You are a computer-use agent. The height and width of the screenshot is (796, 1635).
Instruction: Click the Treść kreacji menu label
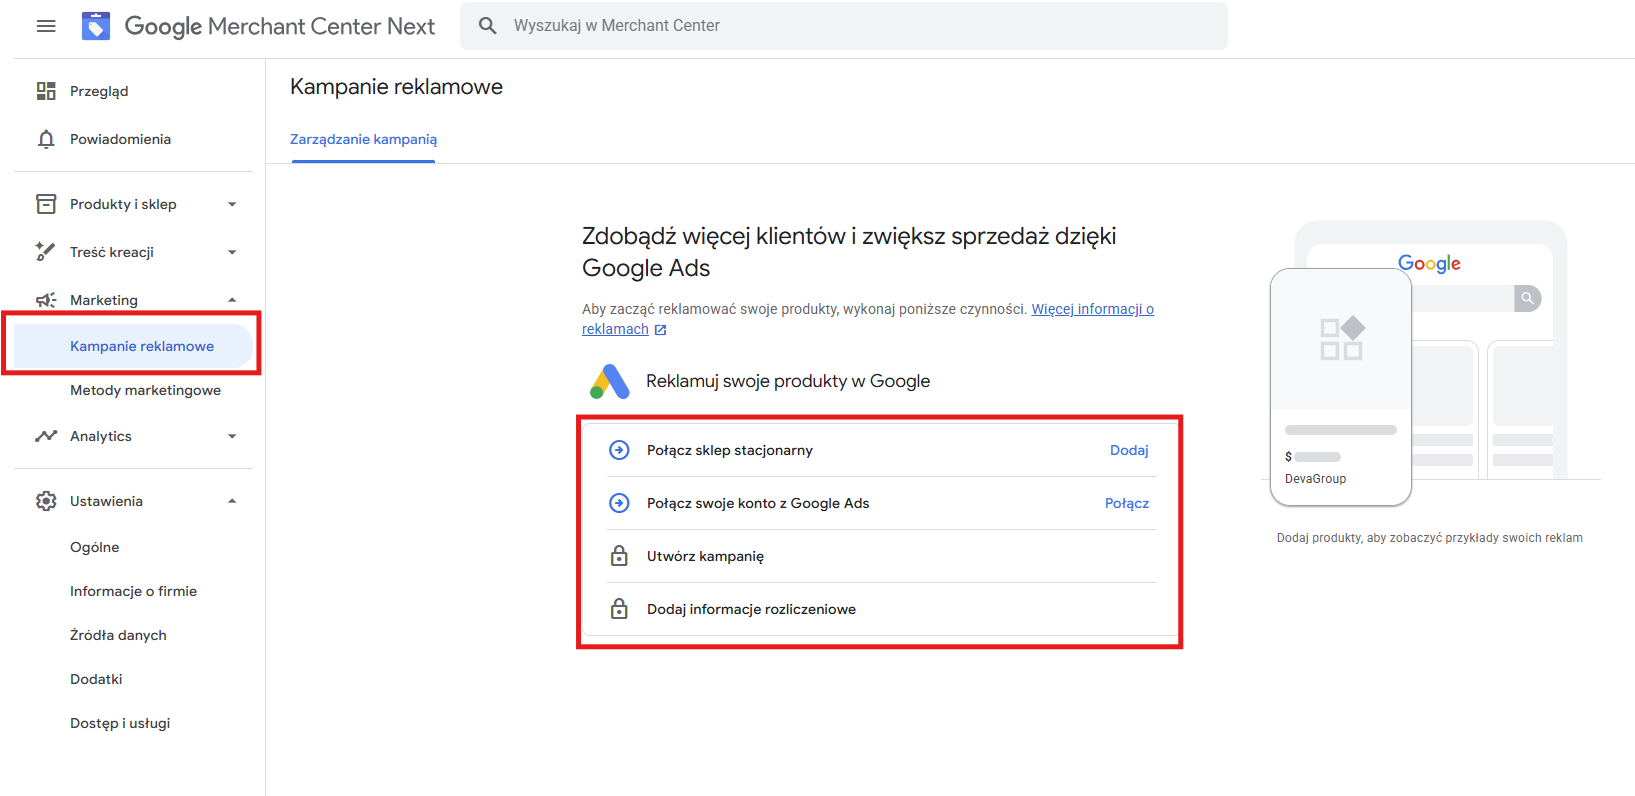pos(112,252)
